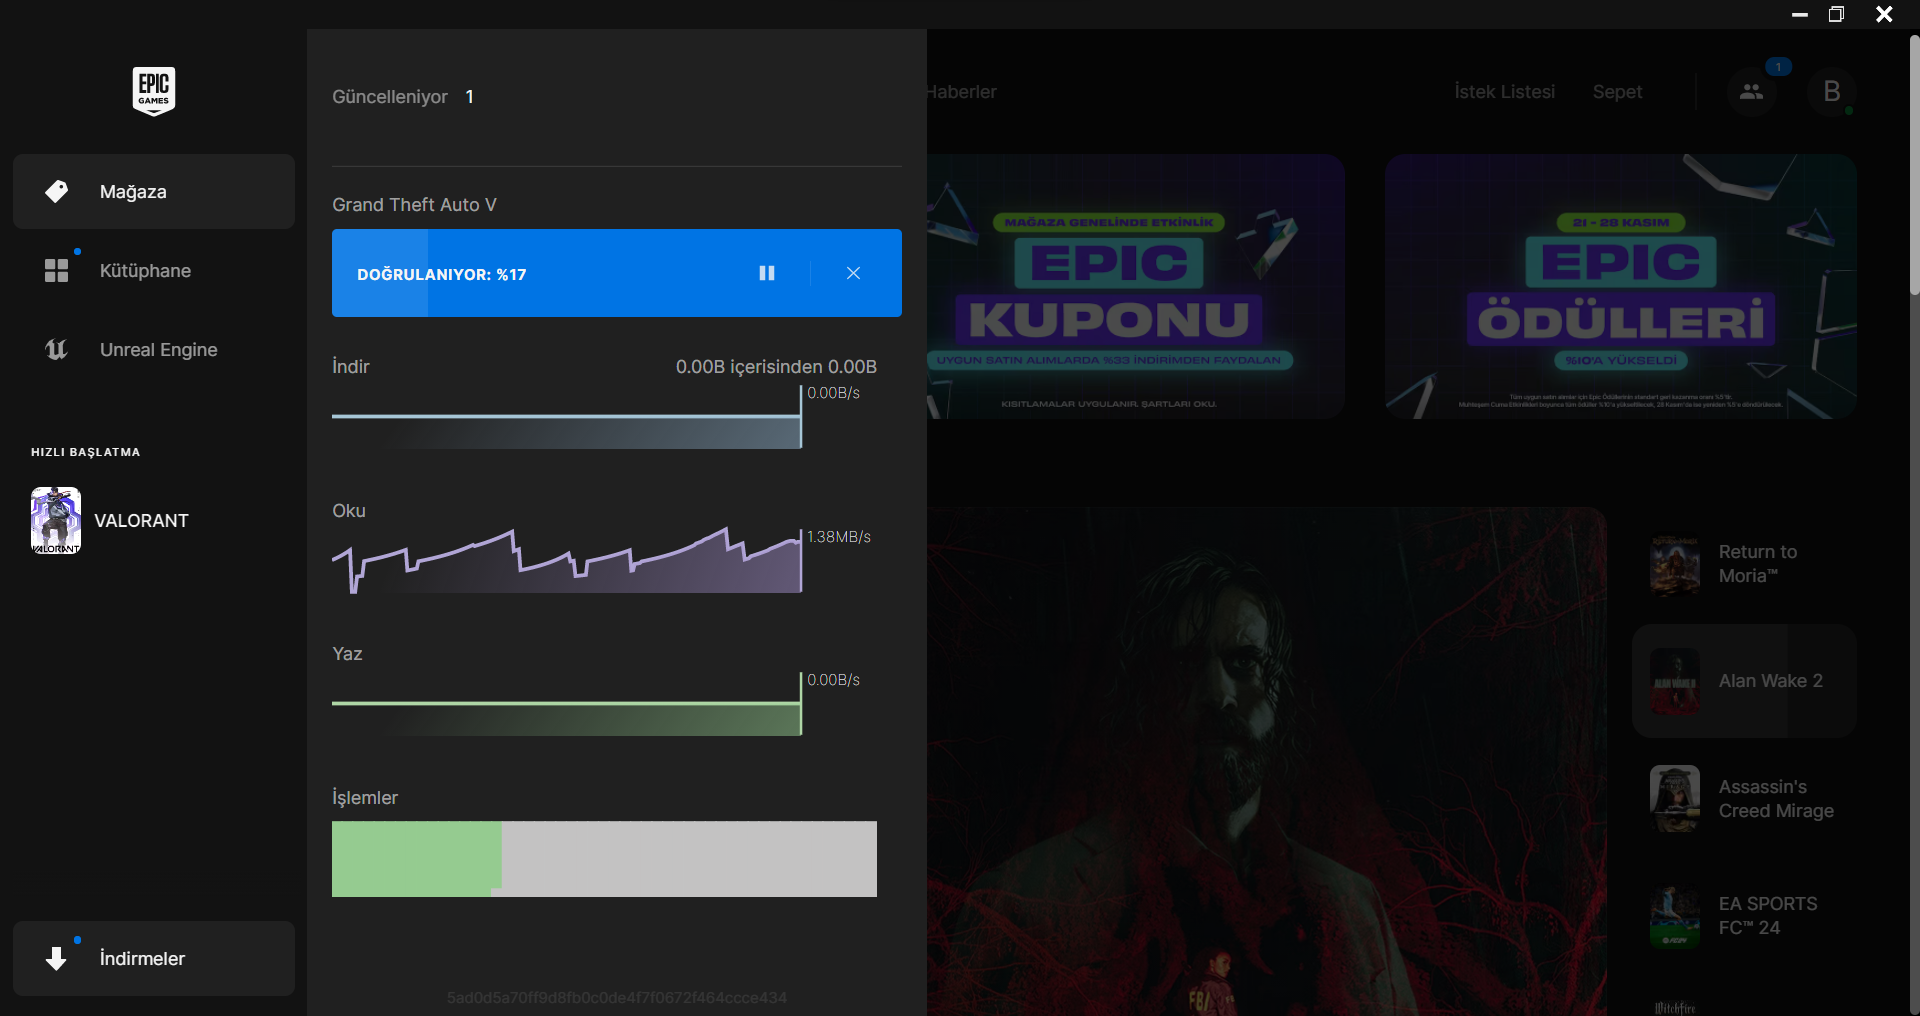This screenshot has width=1920, height=1016.
Task: Cancel the Grand Theft Auto V update
Action: pos(853,273)
